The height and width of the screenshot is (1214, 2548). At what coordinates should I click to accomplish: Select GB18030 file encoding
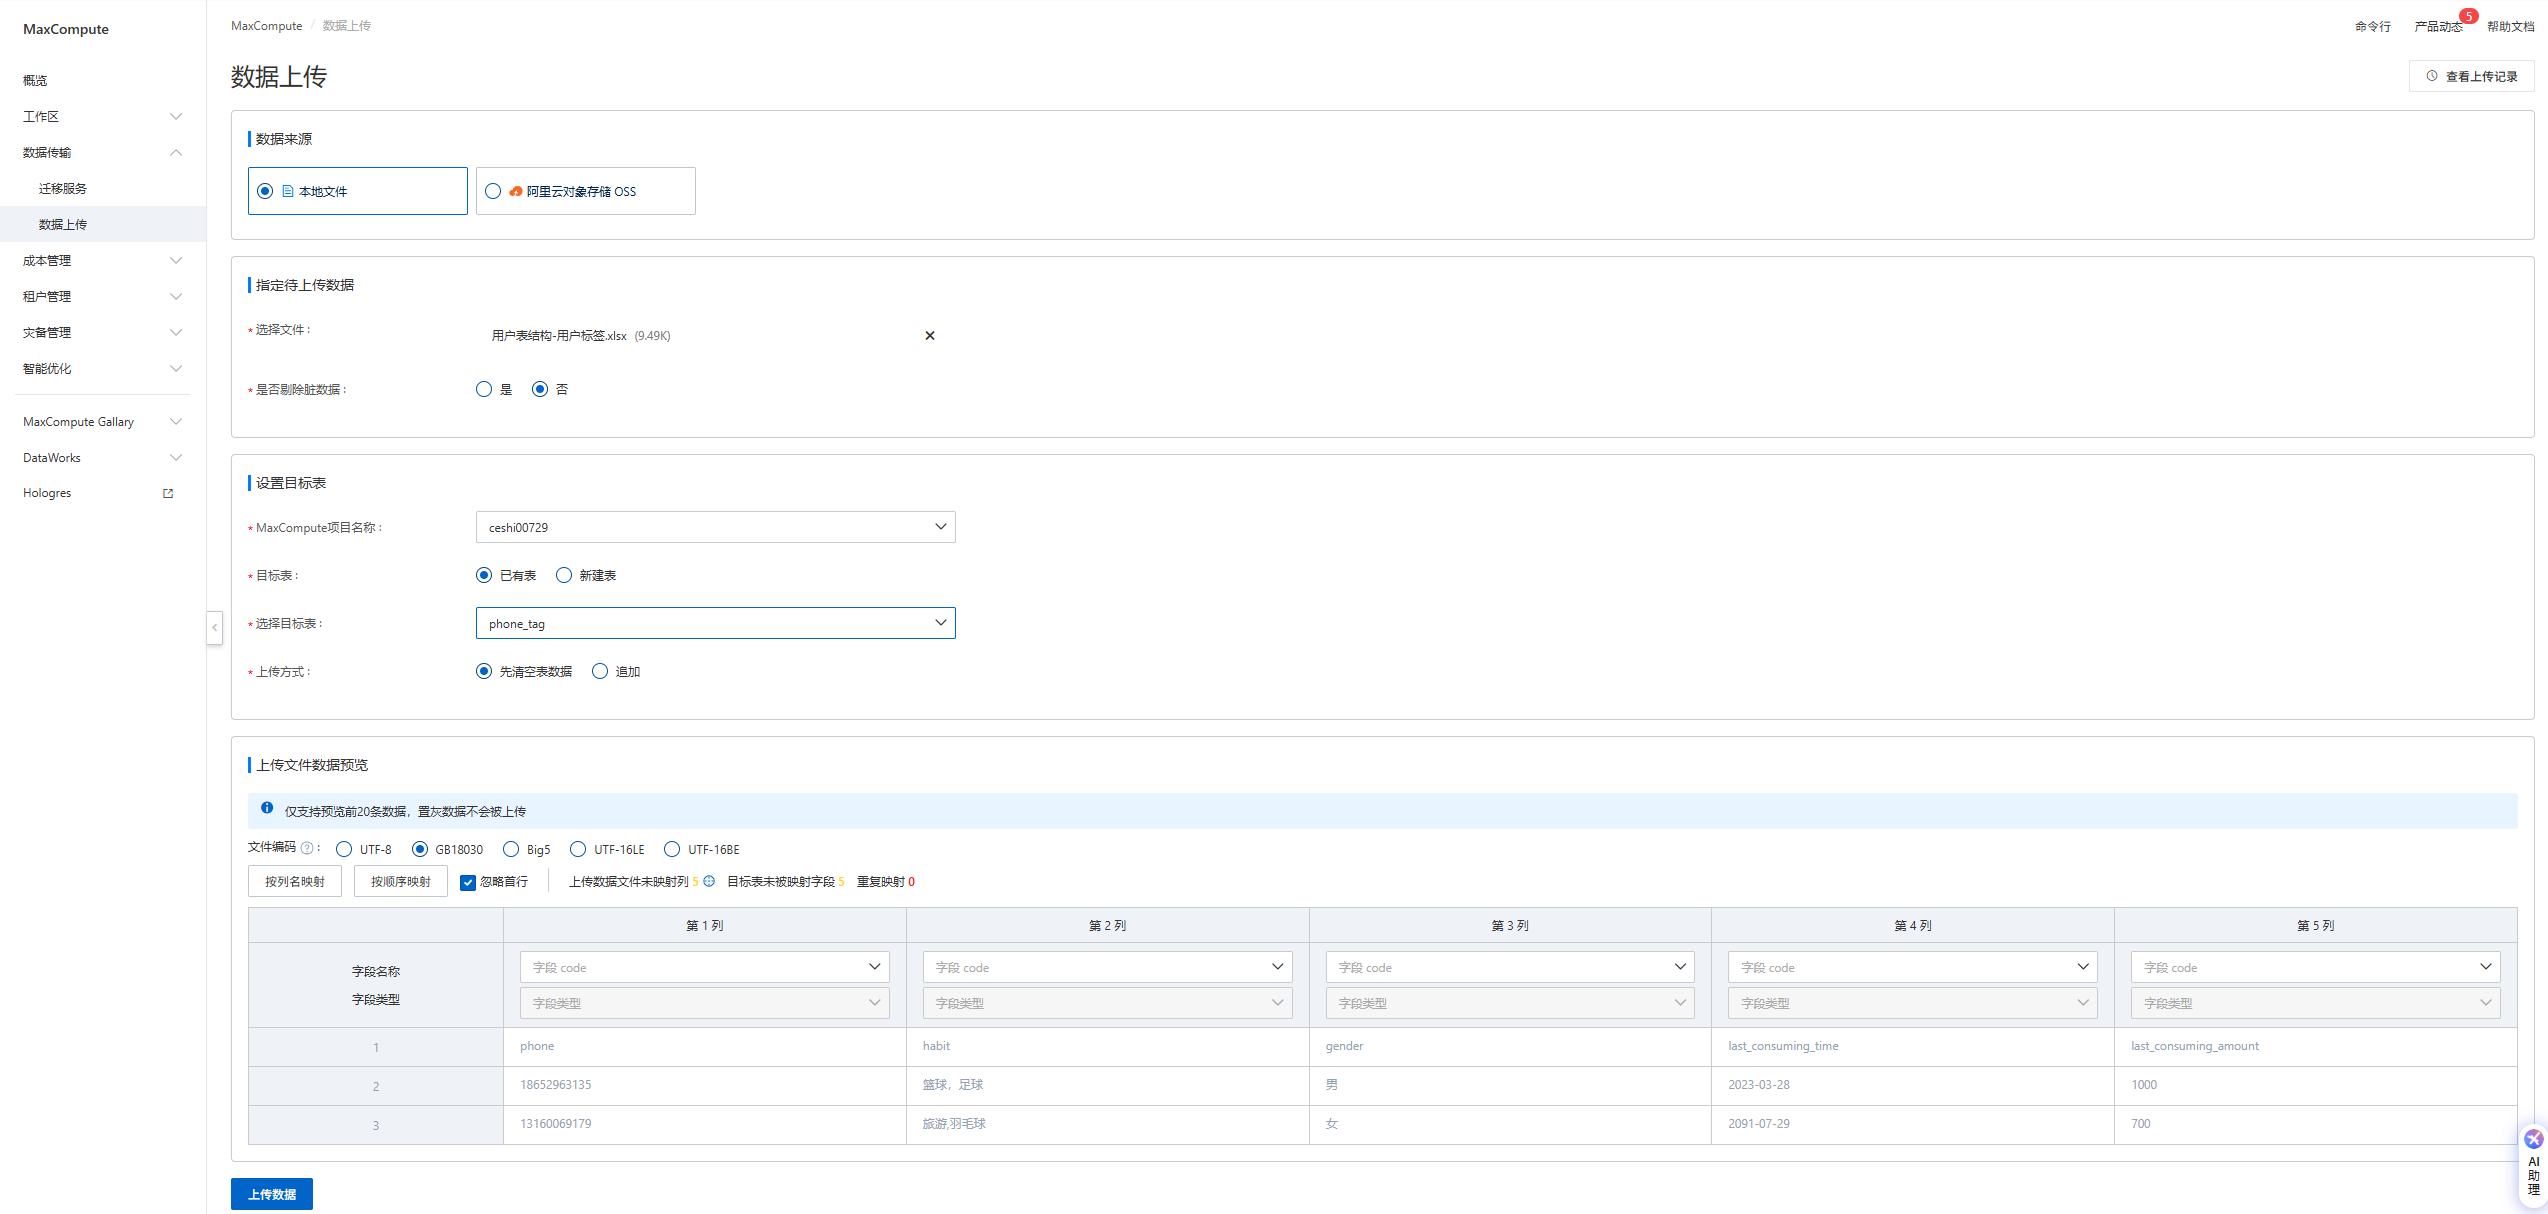[420, 849]
